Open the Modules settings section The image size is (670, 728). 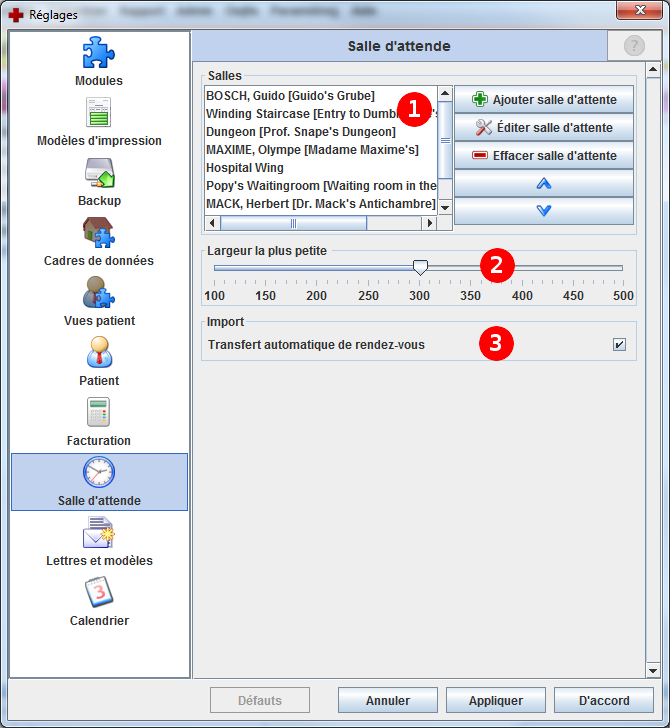(x=99, y=53)
